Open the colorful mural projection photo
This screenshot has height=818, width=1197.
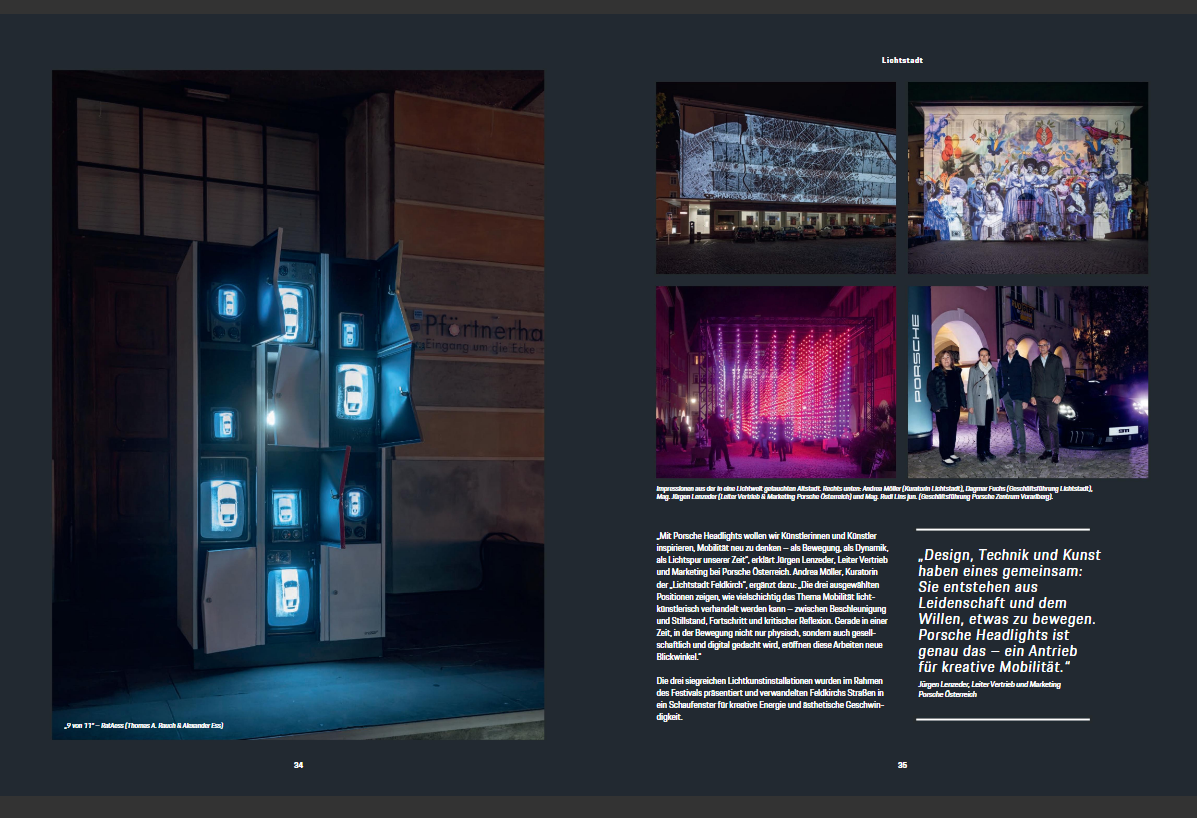point(1028,178)
